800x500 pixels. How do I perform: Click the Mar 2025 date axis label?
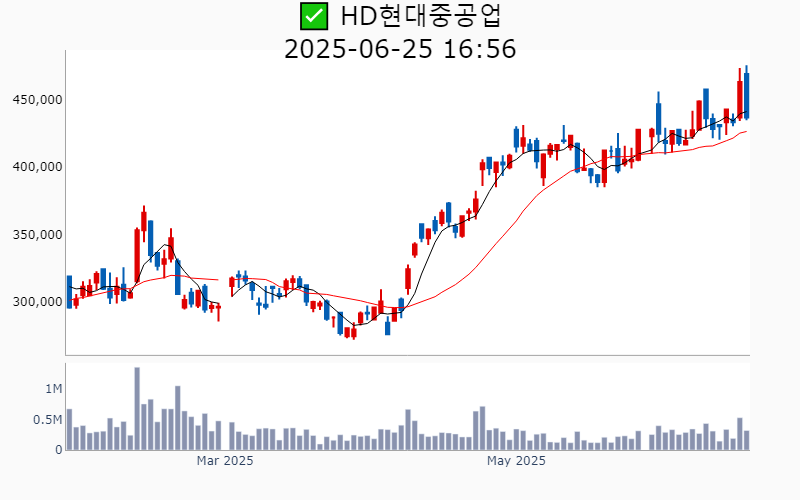click(x=225, y=461)
